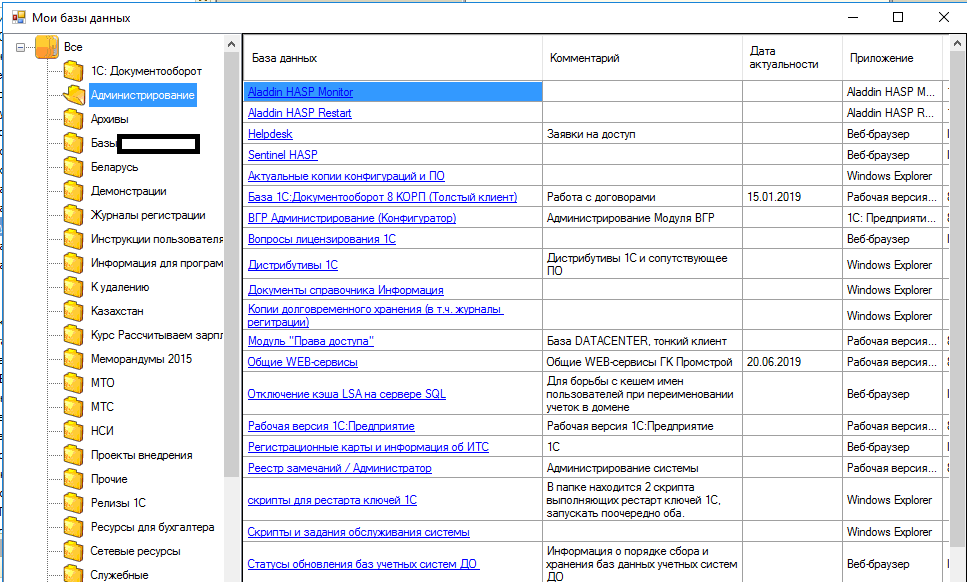The height and width of the screenshot is (582, 967).
Task: Click the folder icon beside Архивы
Action: tap(73, 119)
